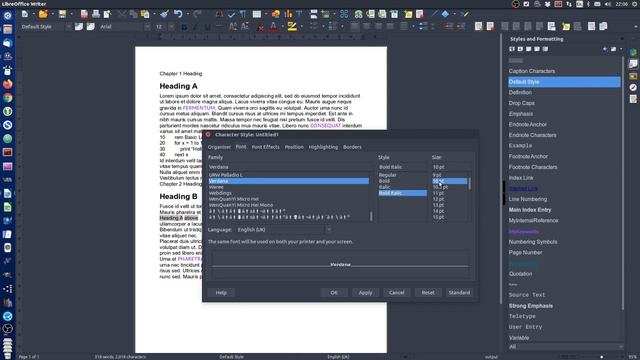Click the Print toolbar icon
Image resolution: width=640 pixels, height=360 pixels.
coord(96,14)
